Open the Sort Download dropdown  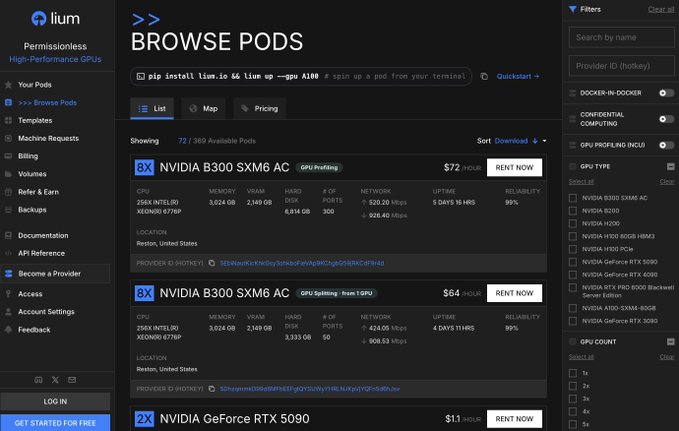point(511,141)
